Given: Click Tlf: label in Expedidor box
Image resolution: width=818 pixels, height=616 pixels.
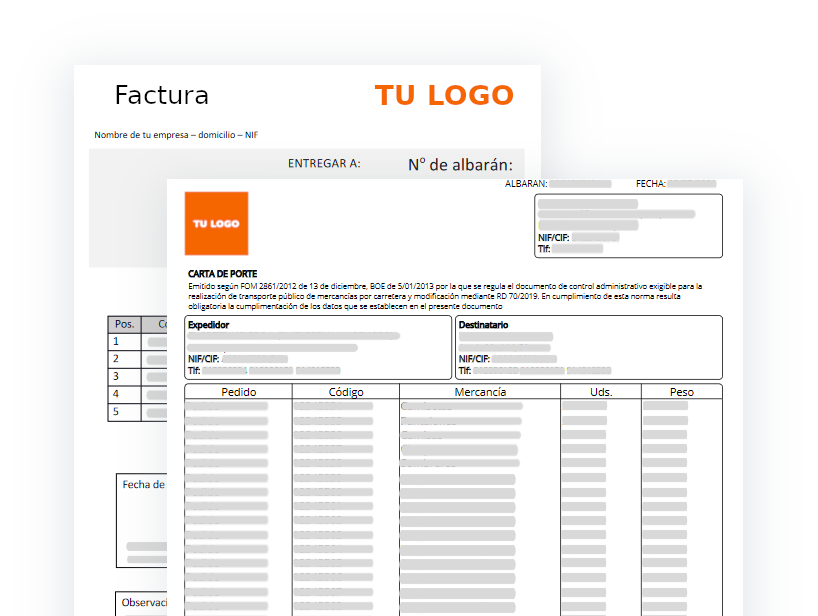Looking at the screenshot, I should (x=194, y=371).
